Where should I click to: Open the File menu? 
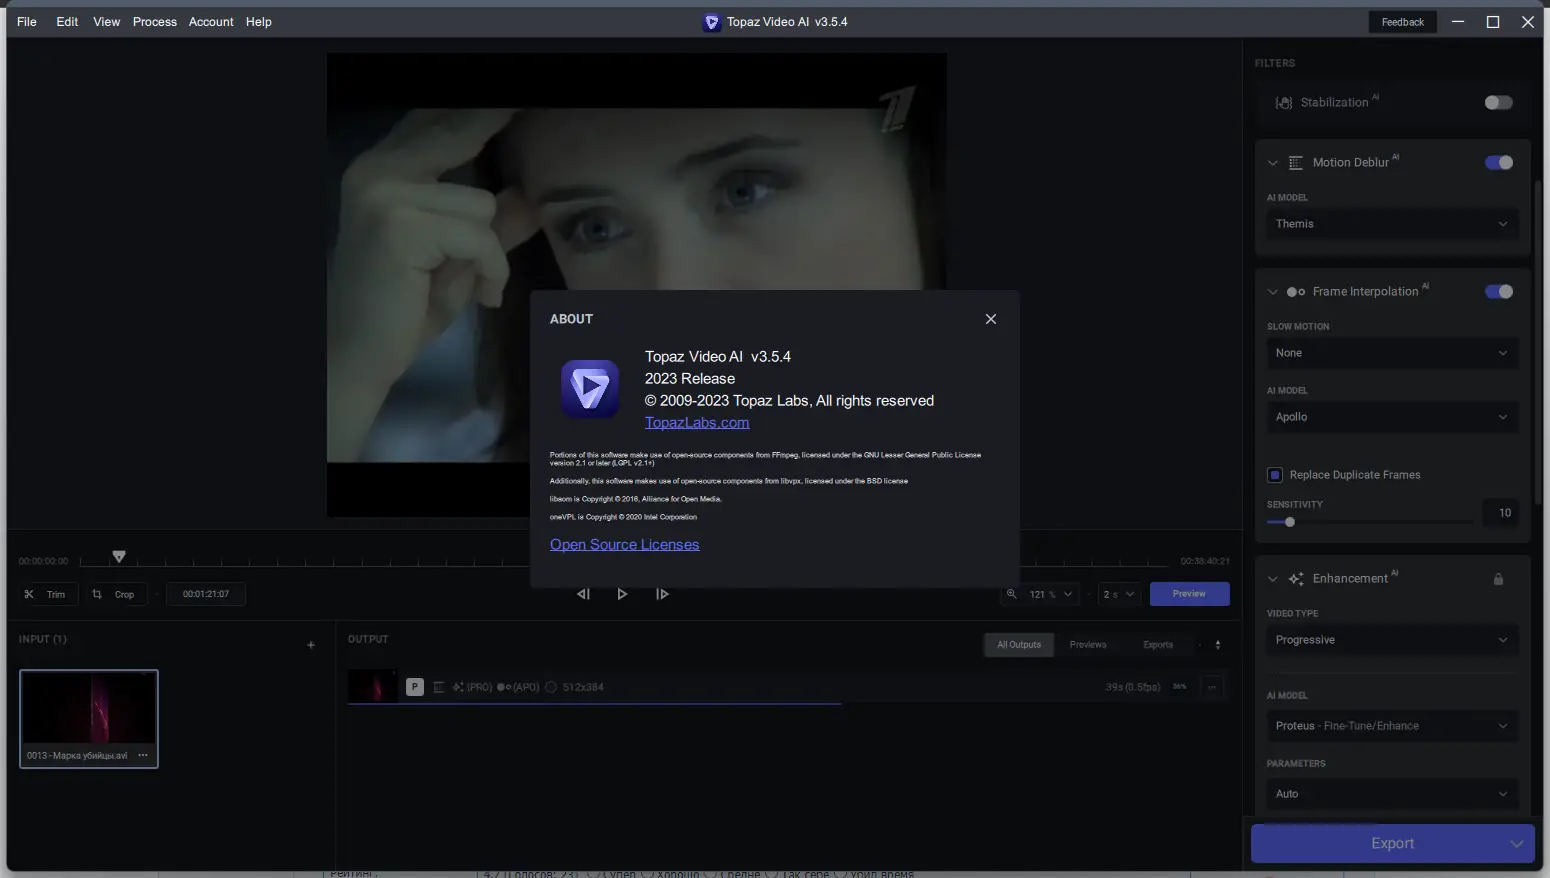[x=27, y=22]
